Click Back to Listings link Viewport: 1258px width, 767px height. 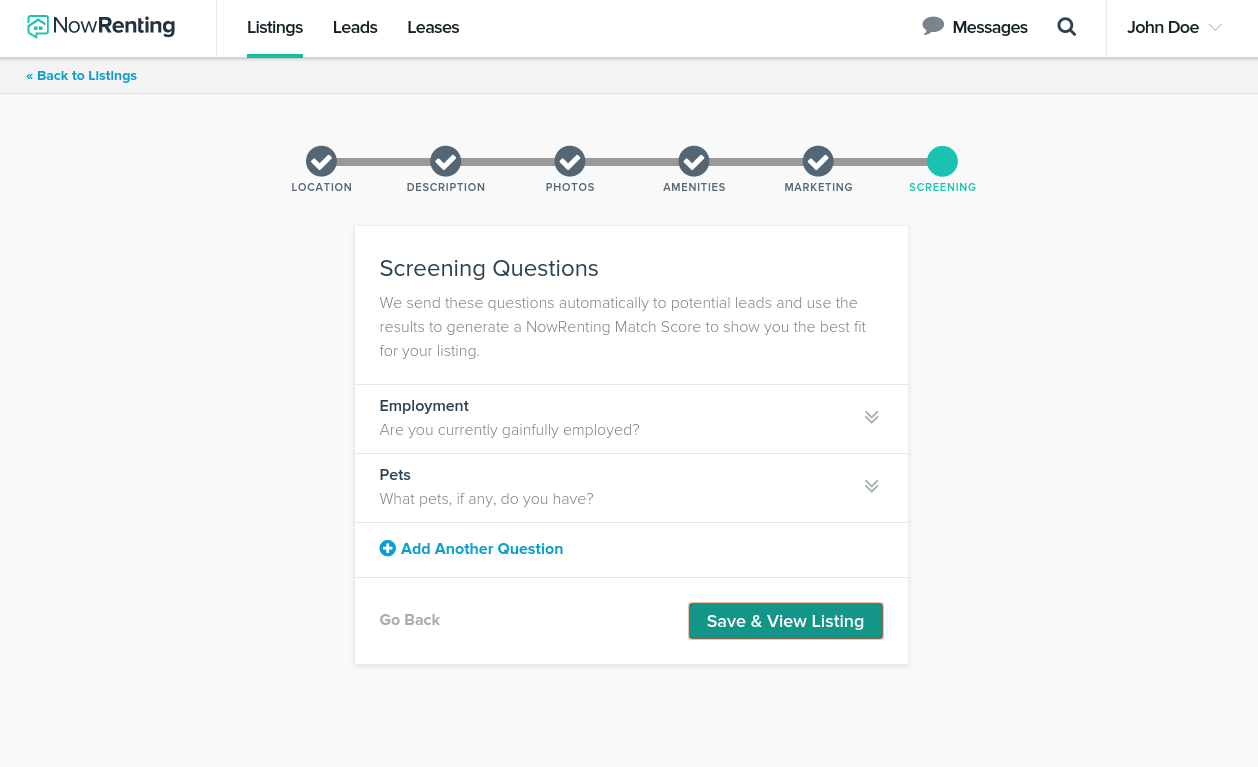[82, 76]
